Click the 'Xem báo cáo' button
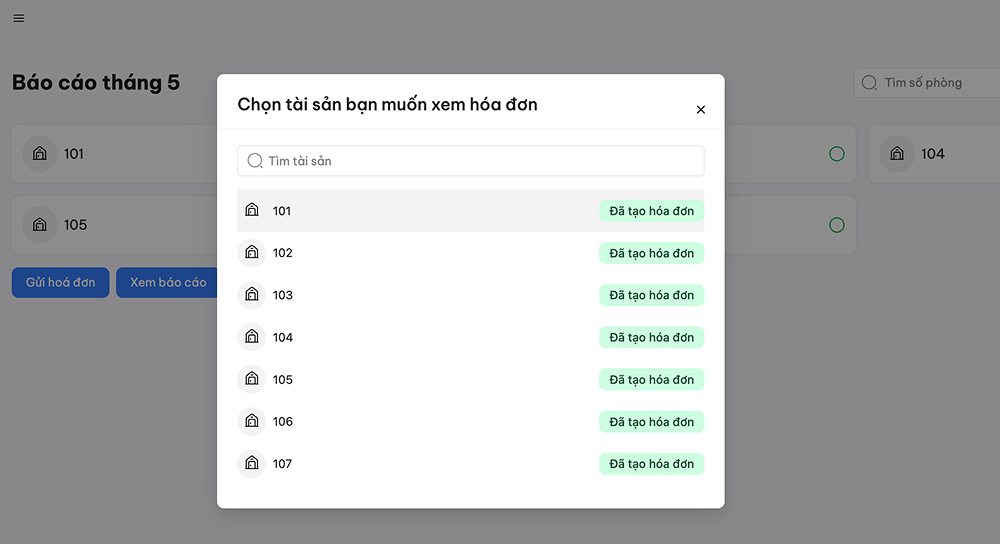The width and height of the screenshot is (1000, 544). (x=167, y=283)
